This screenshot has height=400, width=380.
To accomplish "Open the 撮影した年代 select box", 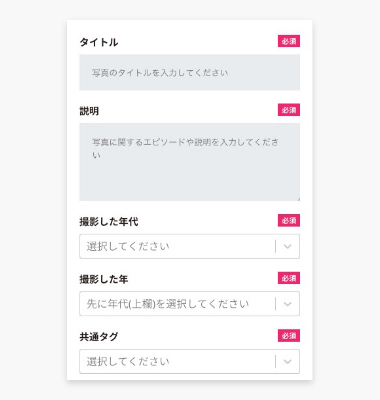I will click(x=189, y=246).
